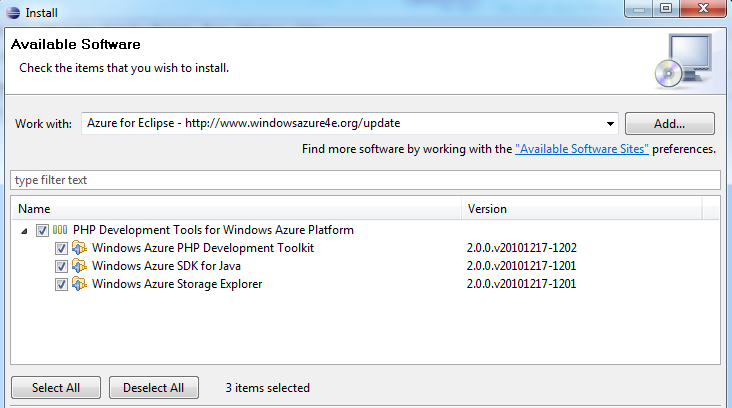This screenshot has width=732, height=408.
Task: Uncheck PHP Development Tools for Windows Azure Platform
Action: [42, 230]
